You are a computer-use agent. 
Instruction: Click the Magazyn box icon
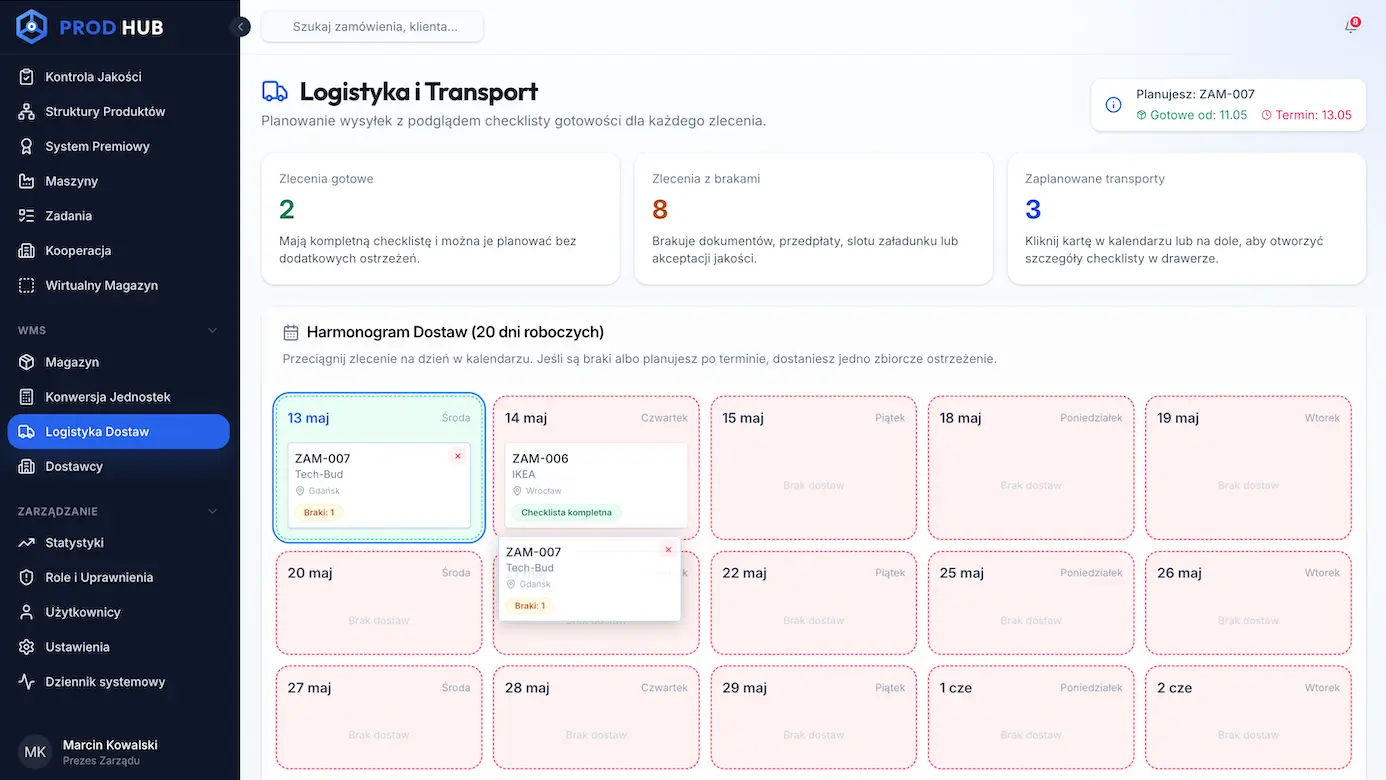click(27, 362)
